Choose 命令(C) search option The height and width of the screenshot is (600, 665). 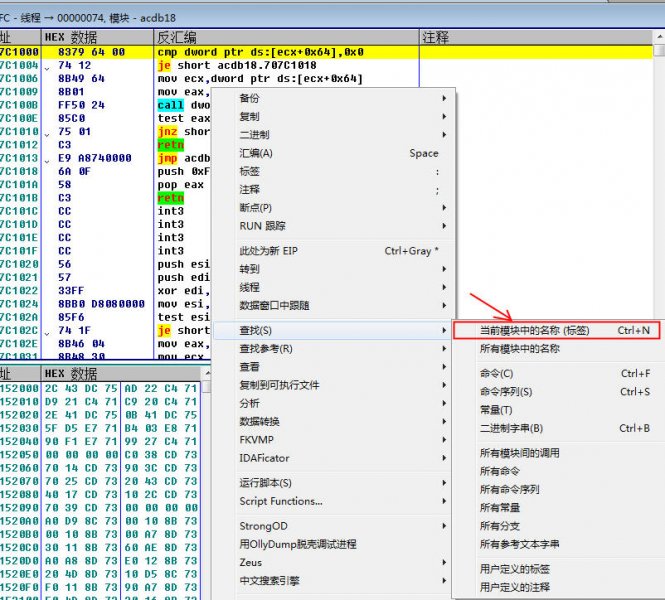point(557,373)
